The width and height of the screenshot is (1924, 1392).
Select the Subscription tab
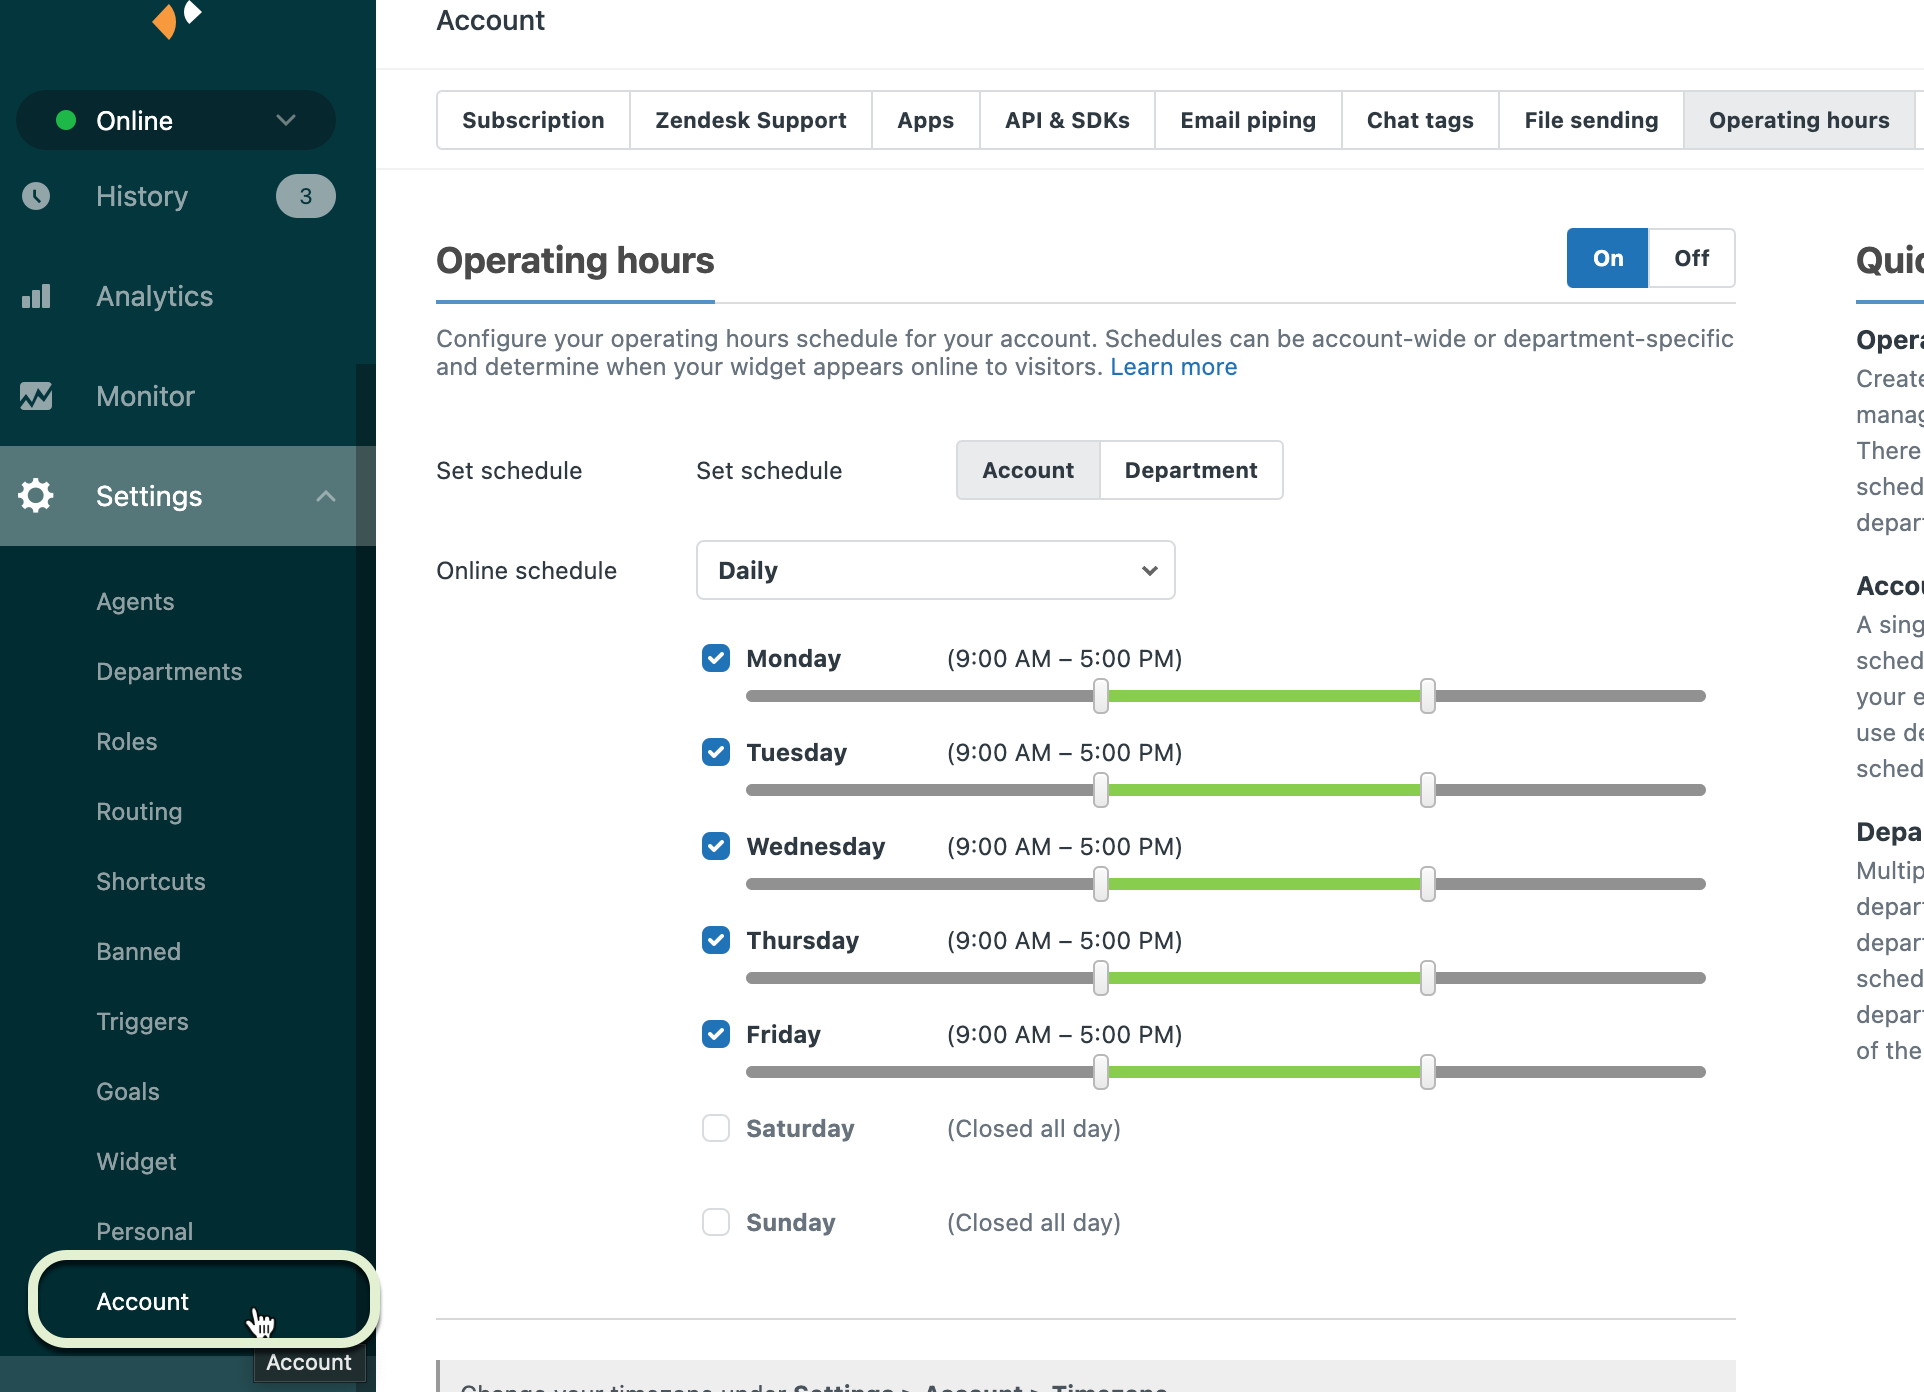coord(533,119)
